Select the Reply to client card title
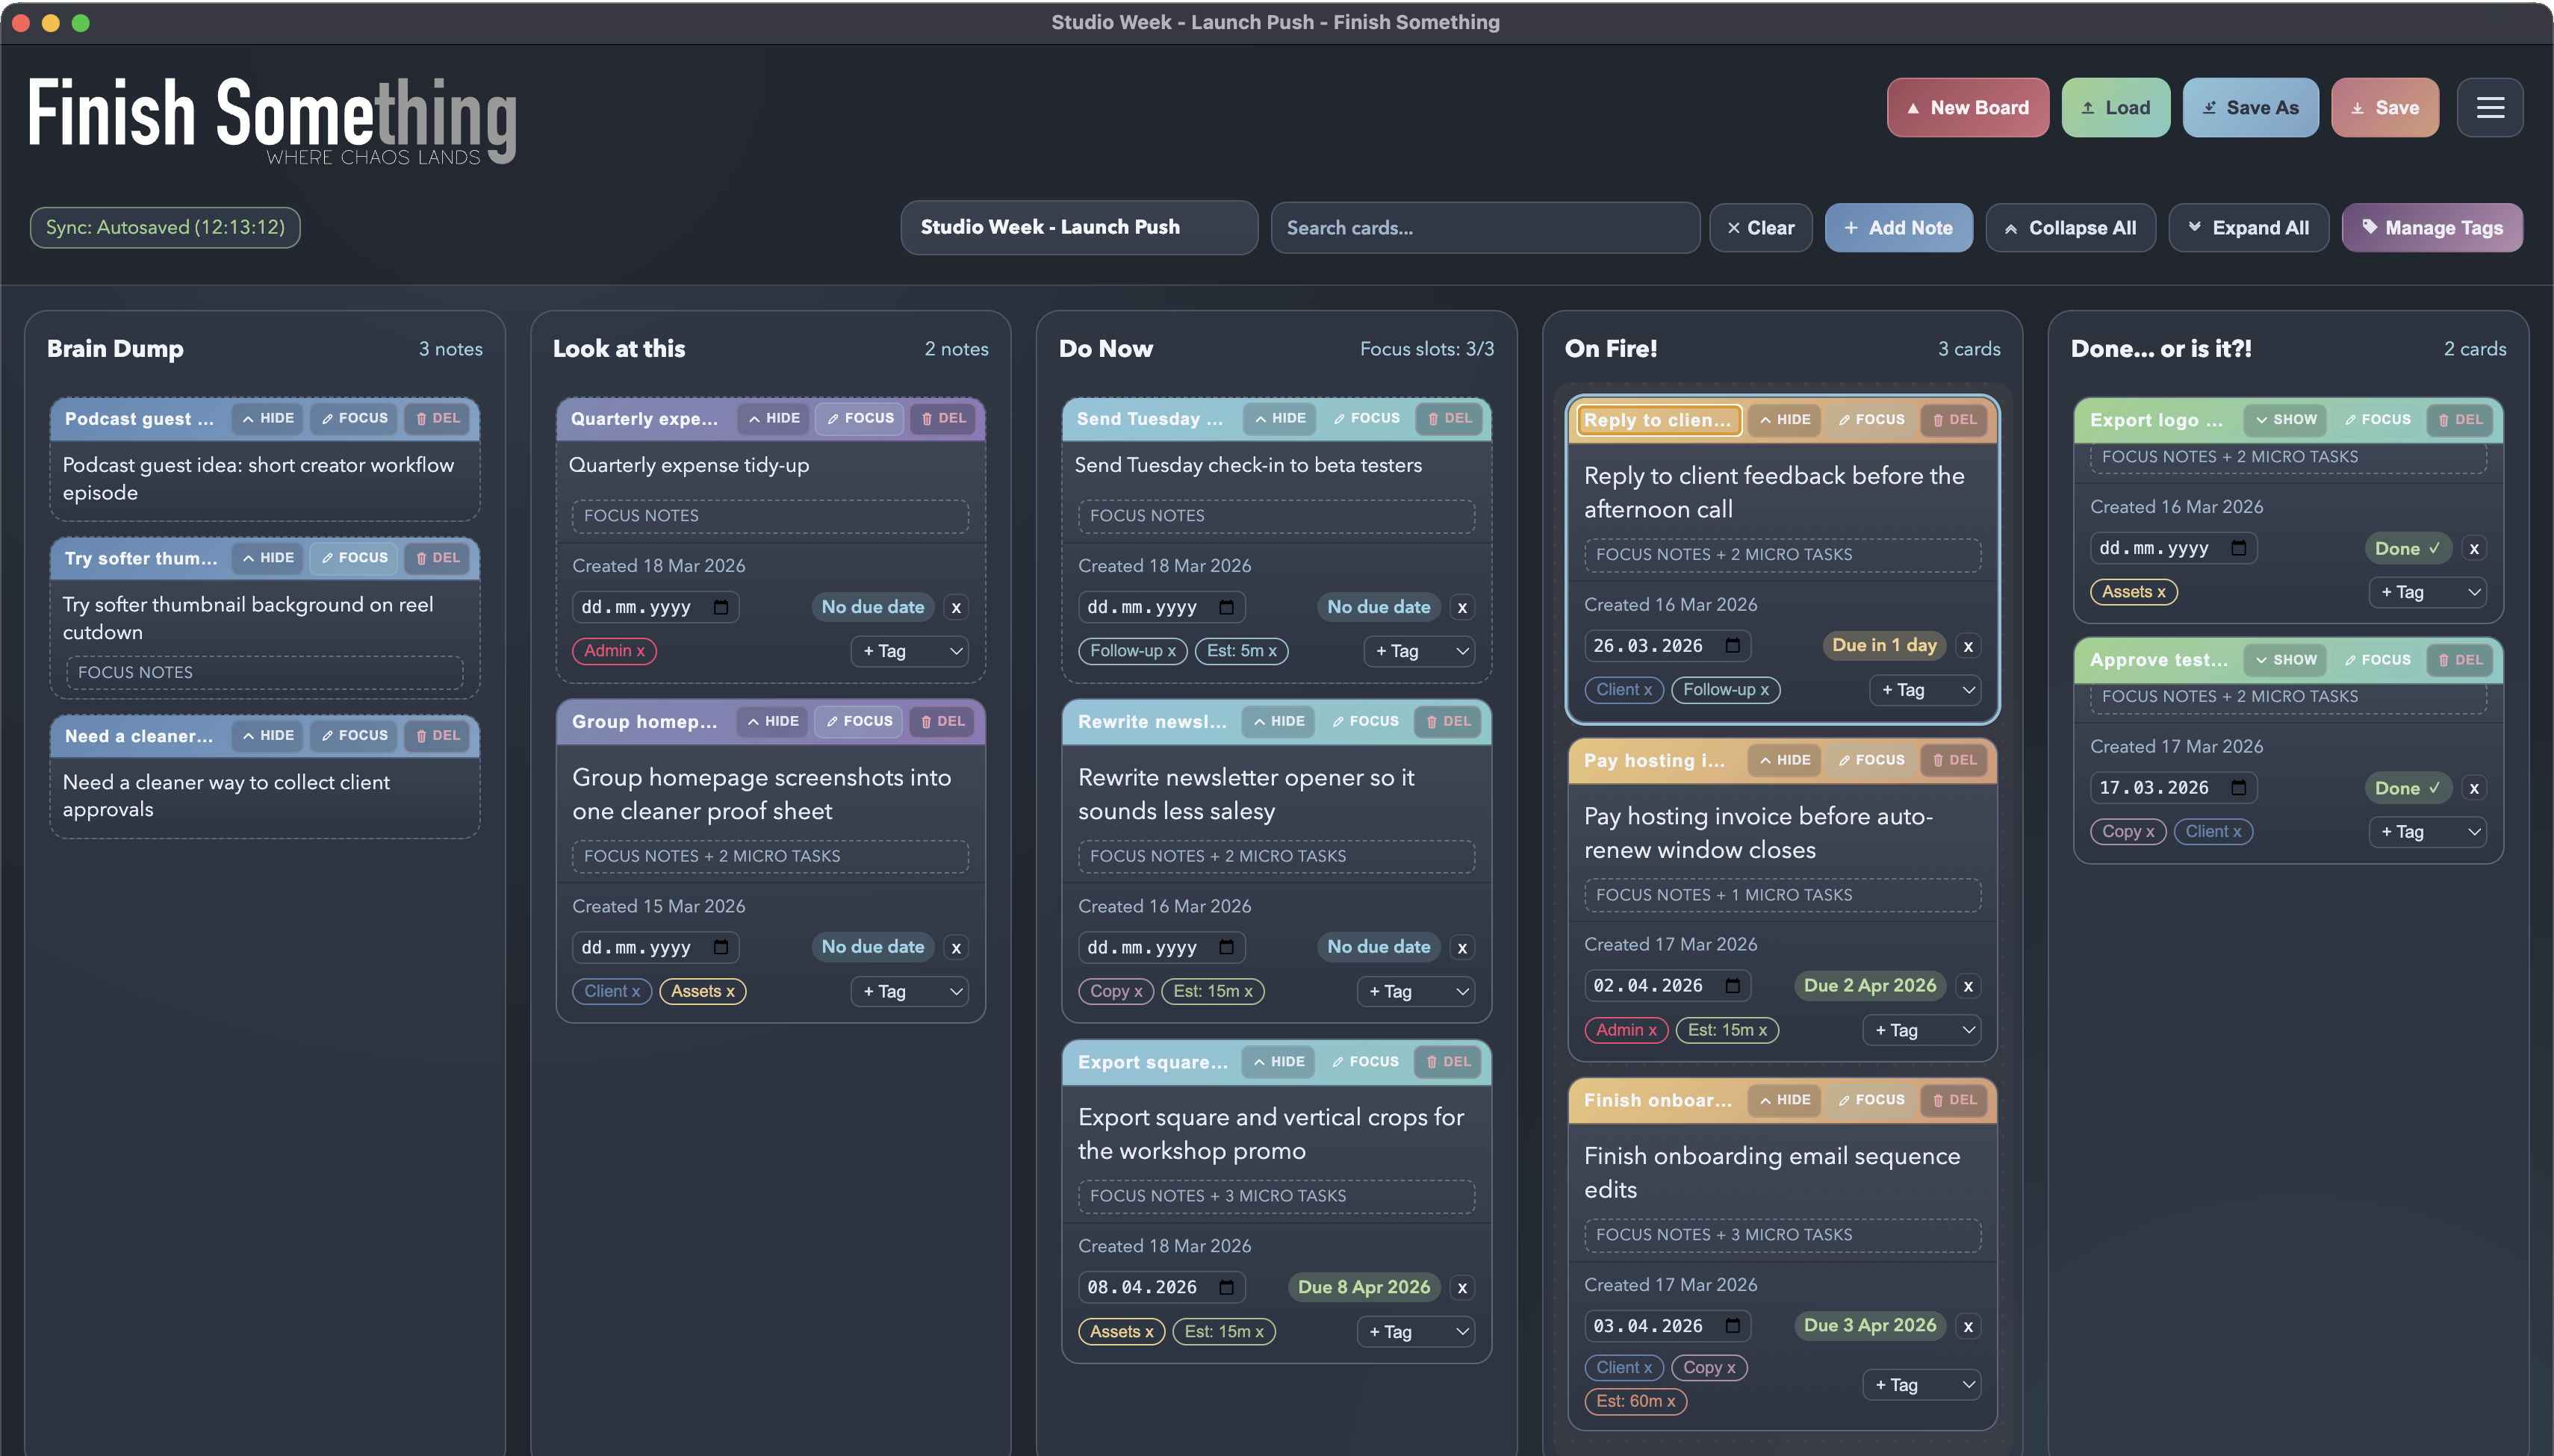The width and height of the screenshot is (2554, 1456). pyautogui.click(x=1659, y=420)
